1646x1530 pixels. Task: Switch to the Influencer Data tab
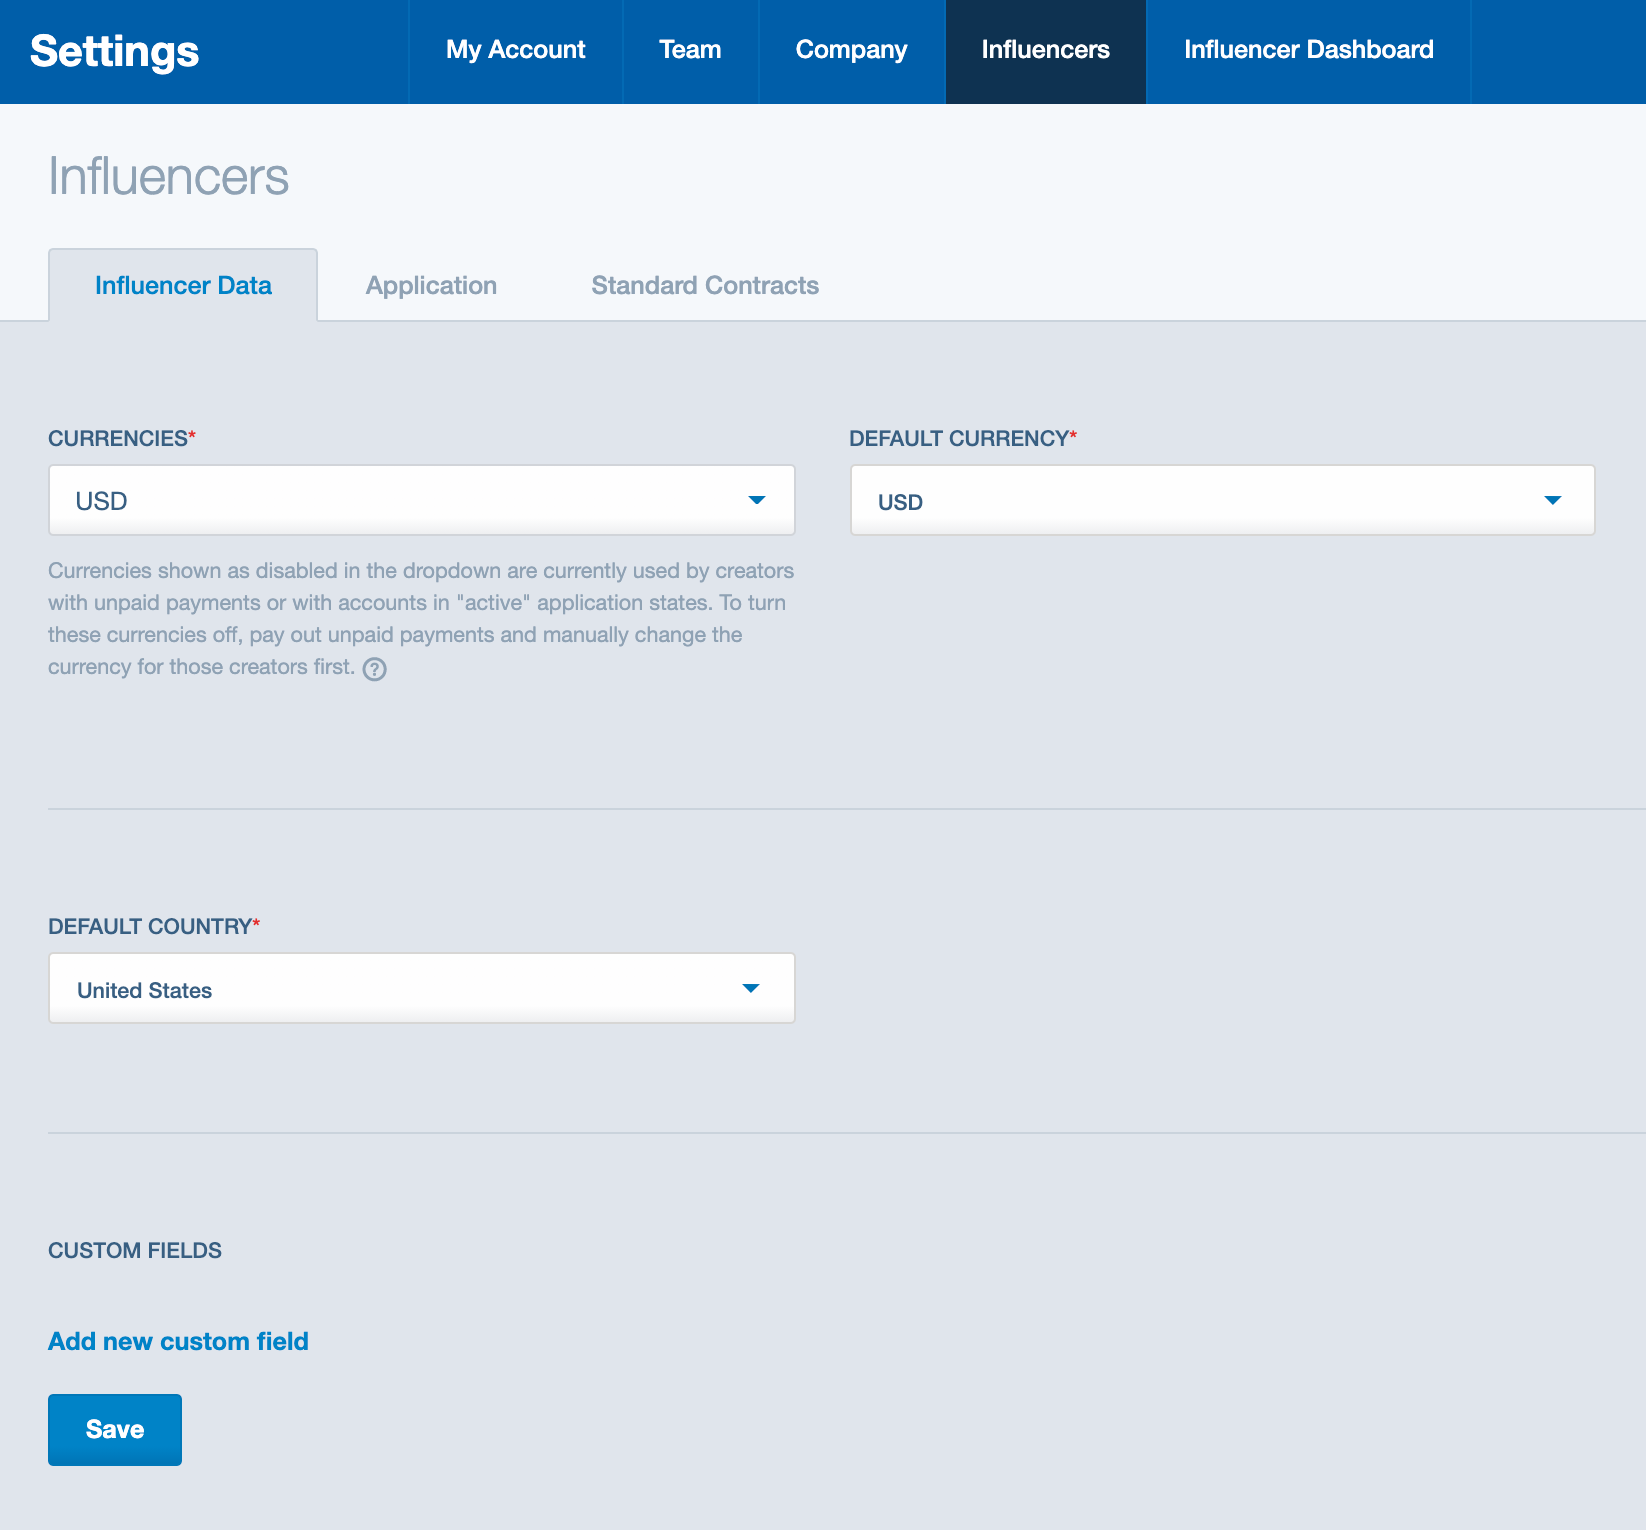(183, 285)
